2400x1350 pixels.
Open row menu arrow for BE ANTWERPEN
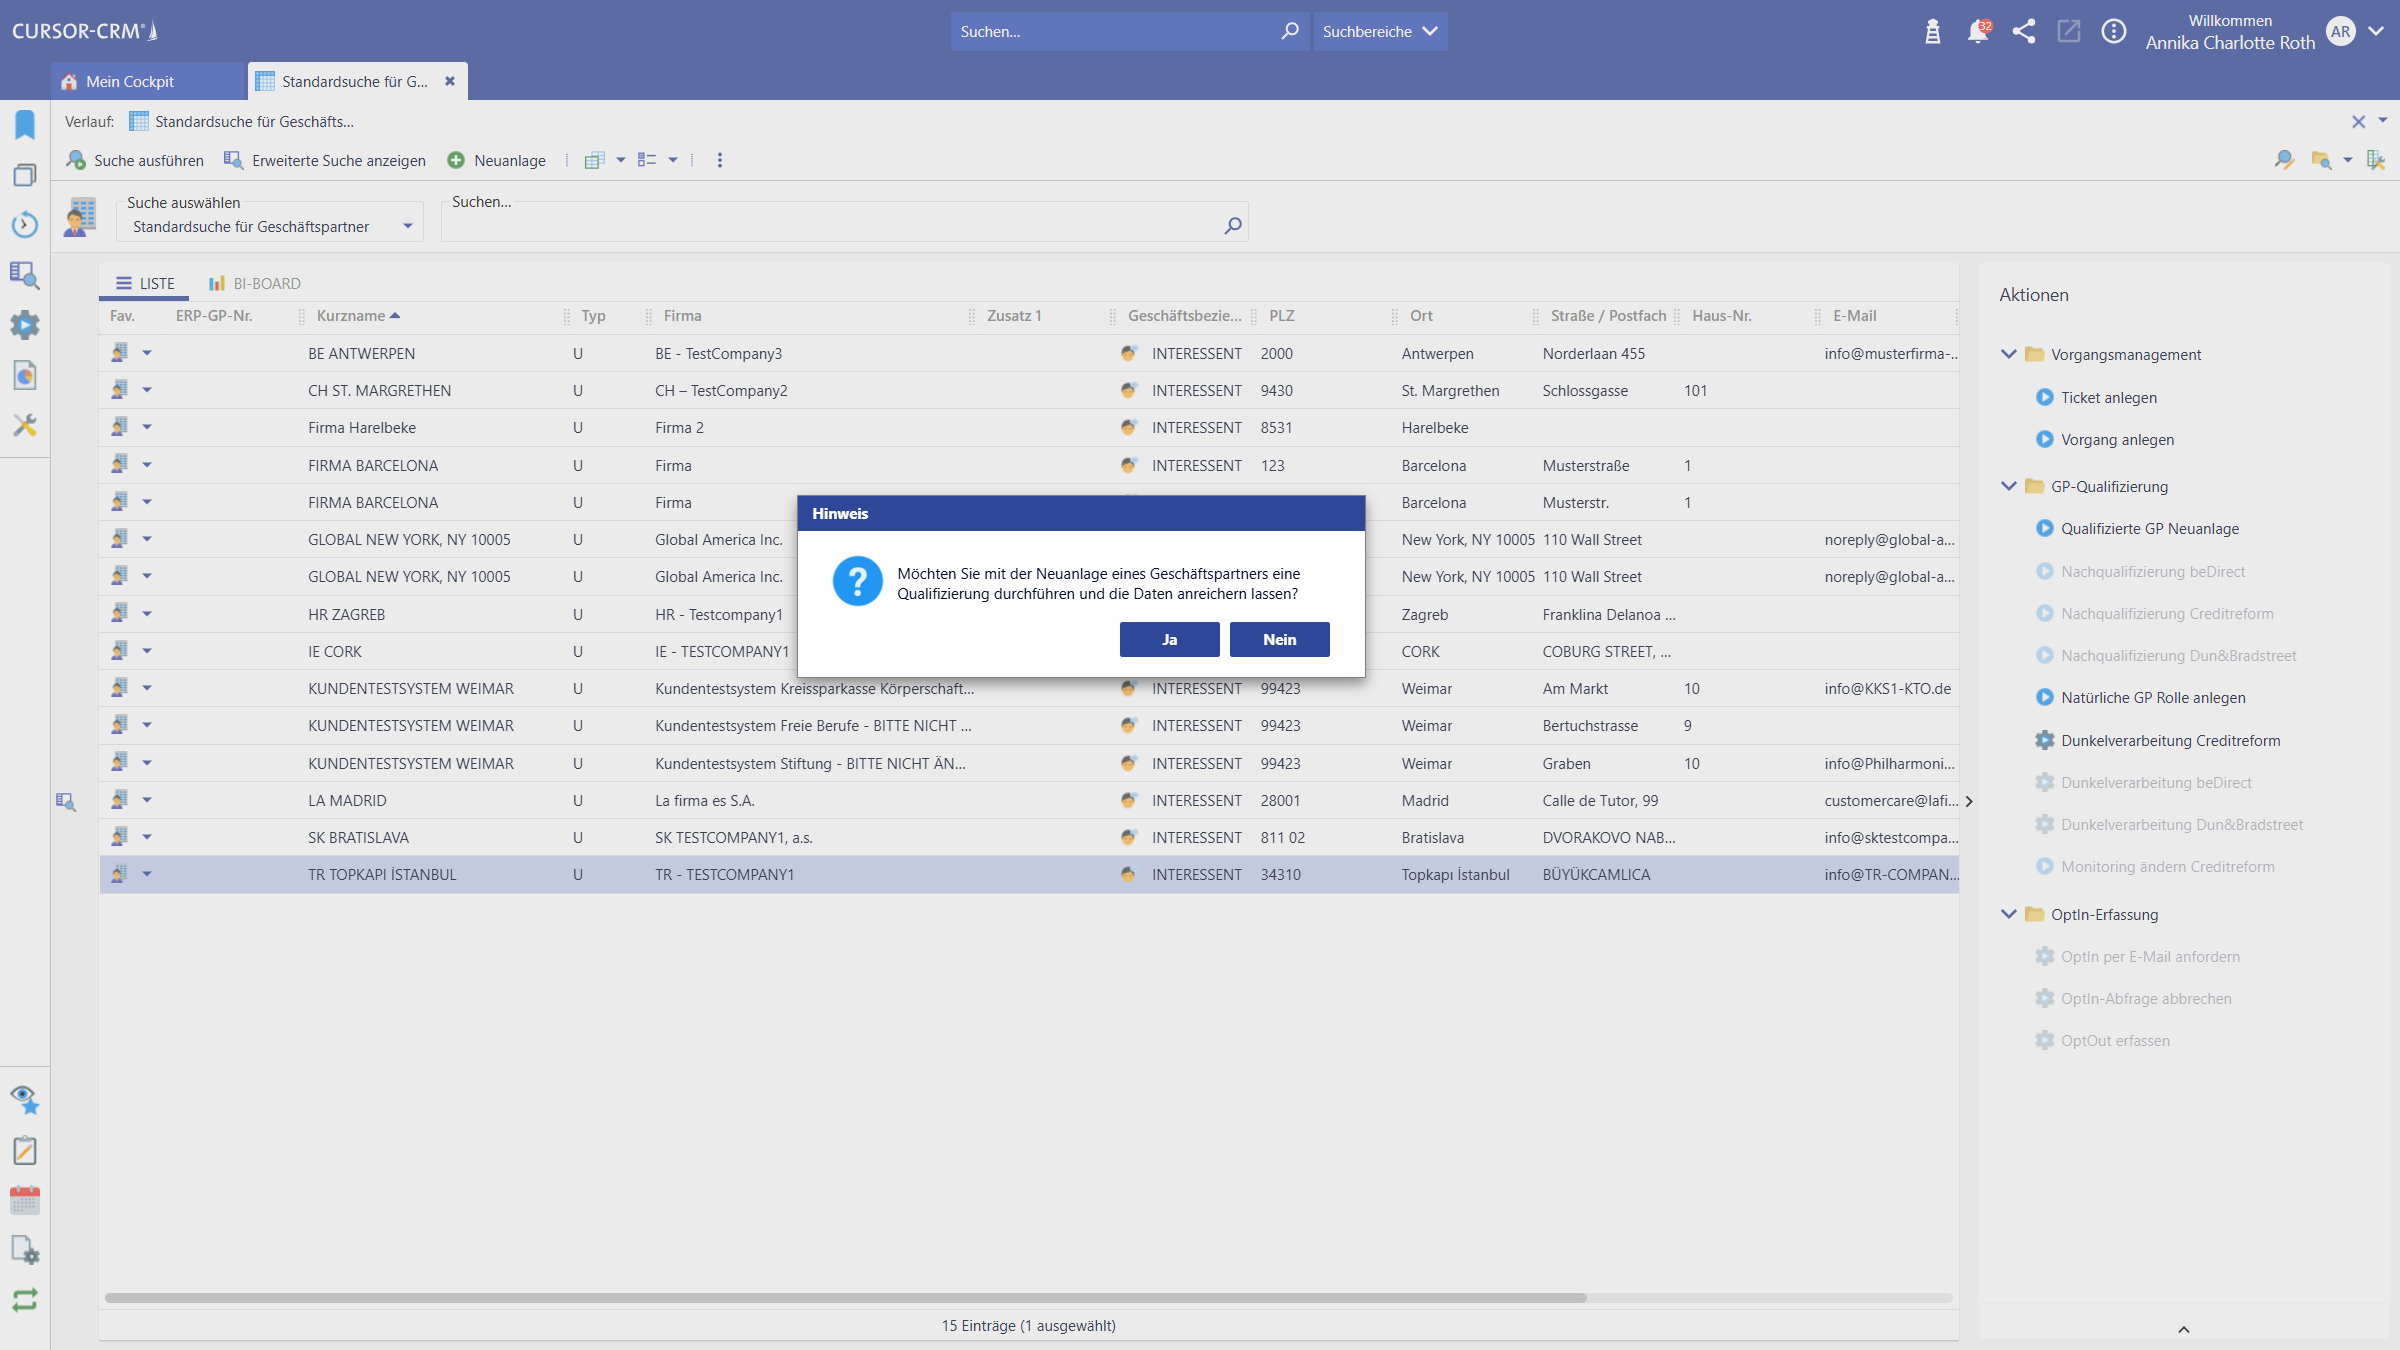pyautogui.click(x=147, y=353)
